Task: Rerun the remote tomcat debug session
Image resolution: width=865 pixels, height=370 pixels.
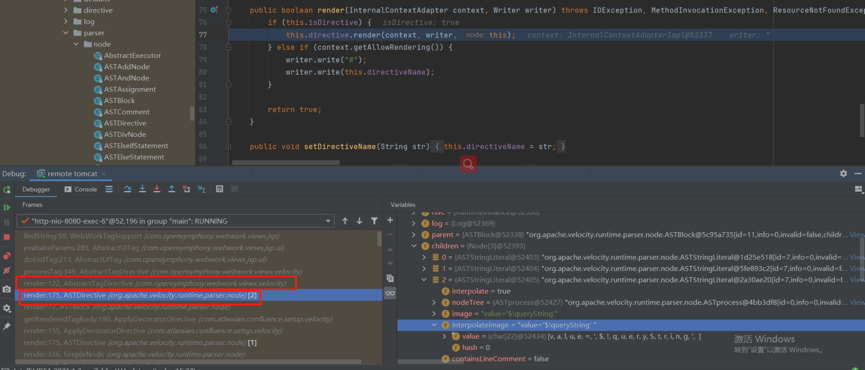Action: (7, 189)
